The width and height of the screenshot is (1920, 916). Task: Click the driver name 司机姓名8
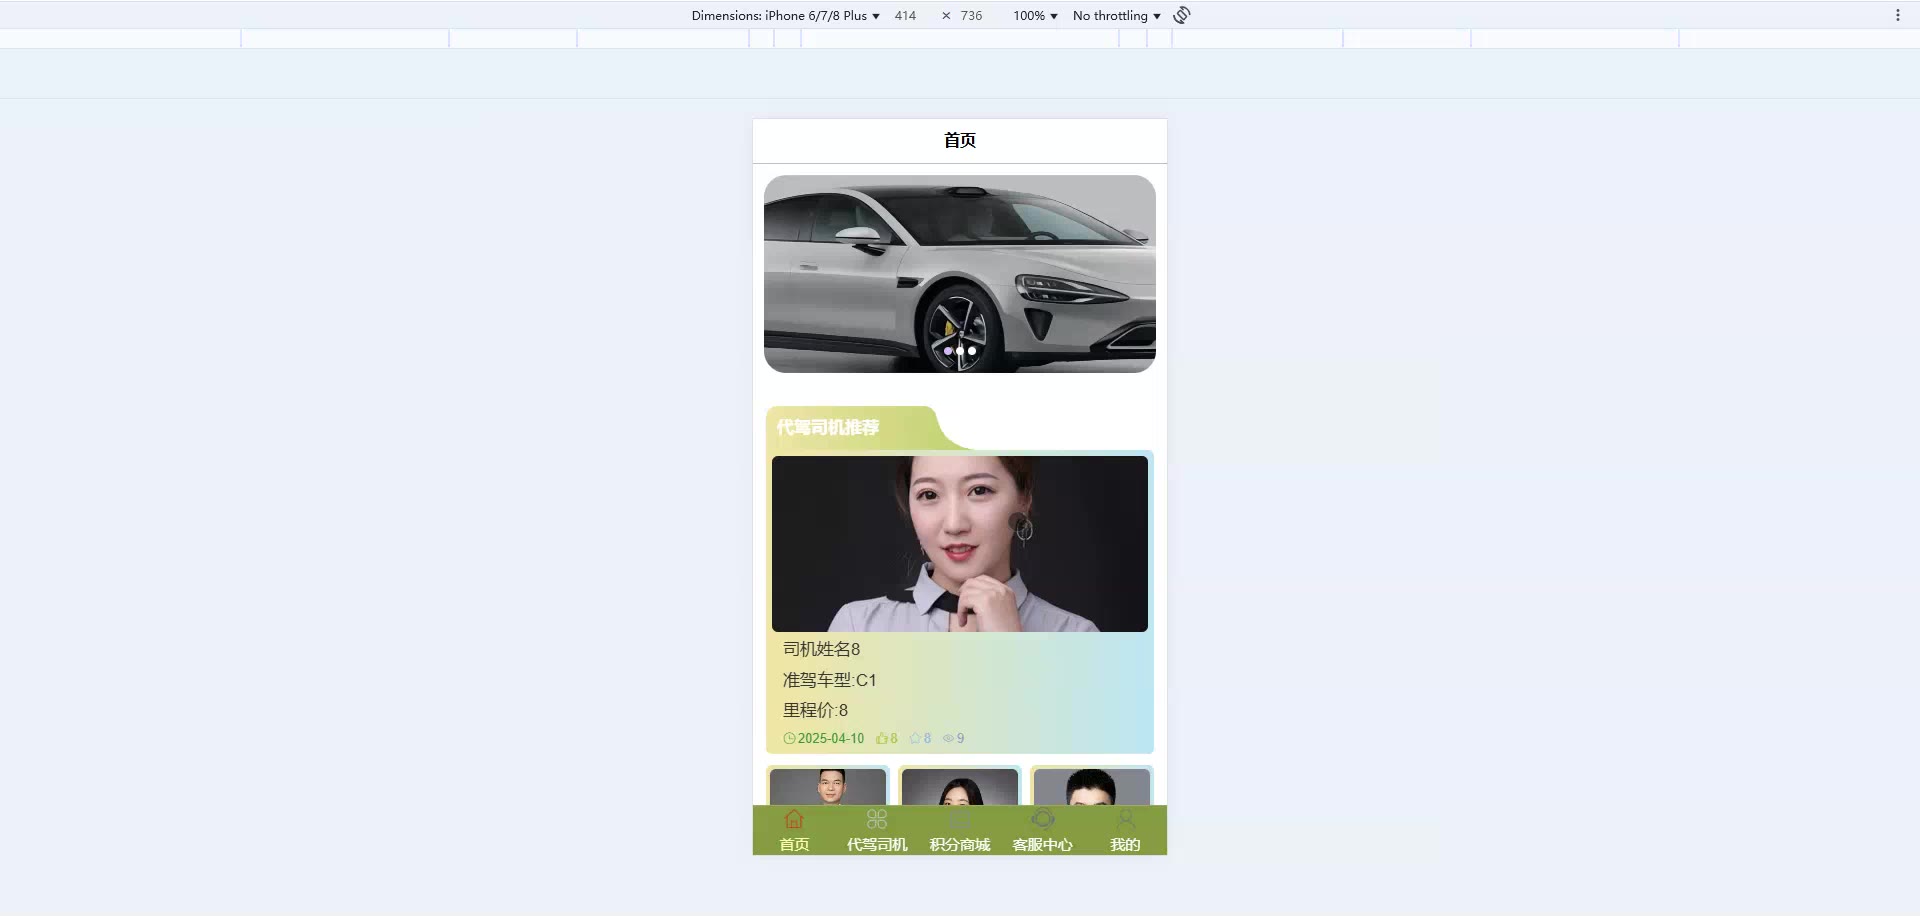pos(821,649)
